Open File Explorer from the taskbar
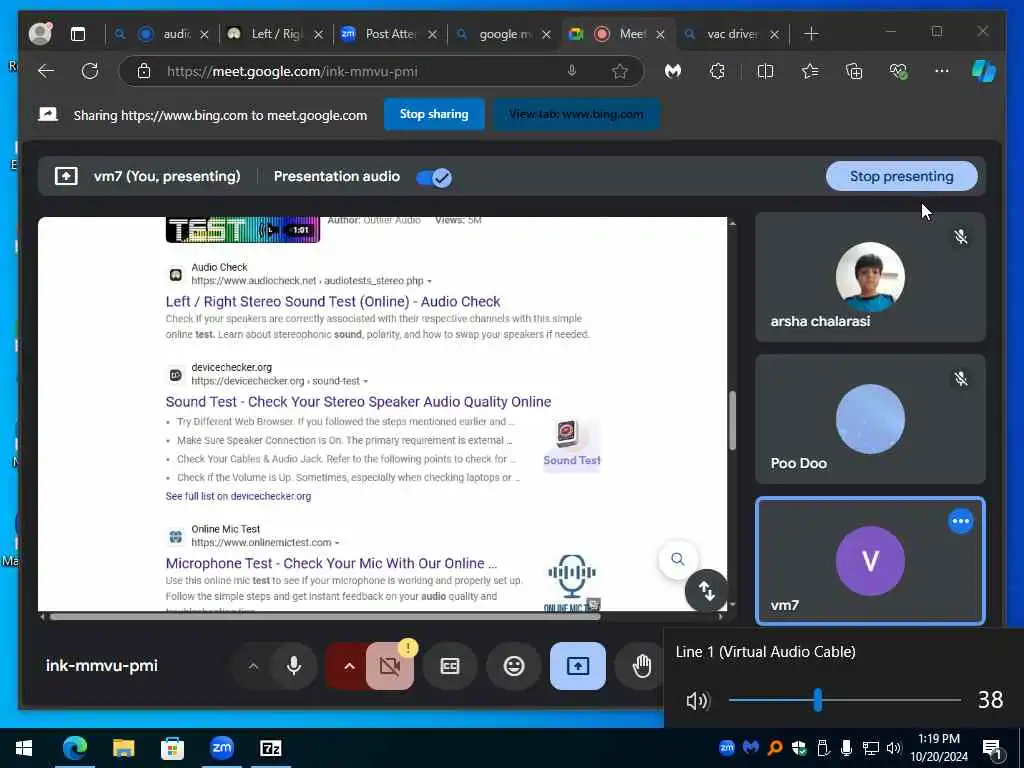The height and width of the screenshot is (768, 1024). 123,748
